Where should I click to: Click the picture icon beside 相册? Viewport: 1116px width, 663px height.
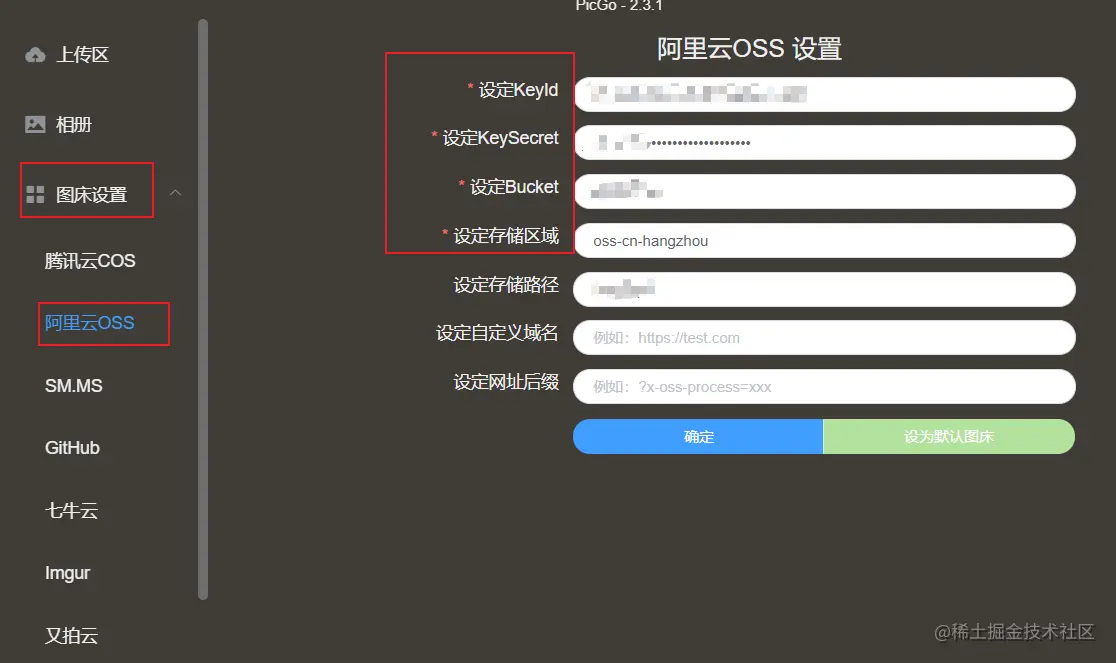[x=35, y=124]
